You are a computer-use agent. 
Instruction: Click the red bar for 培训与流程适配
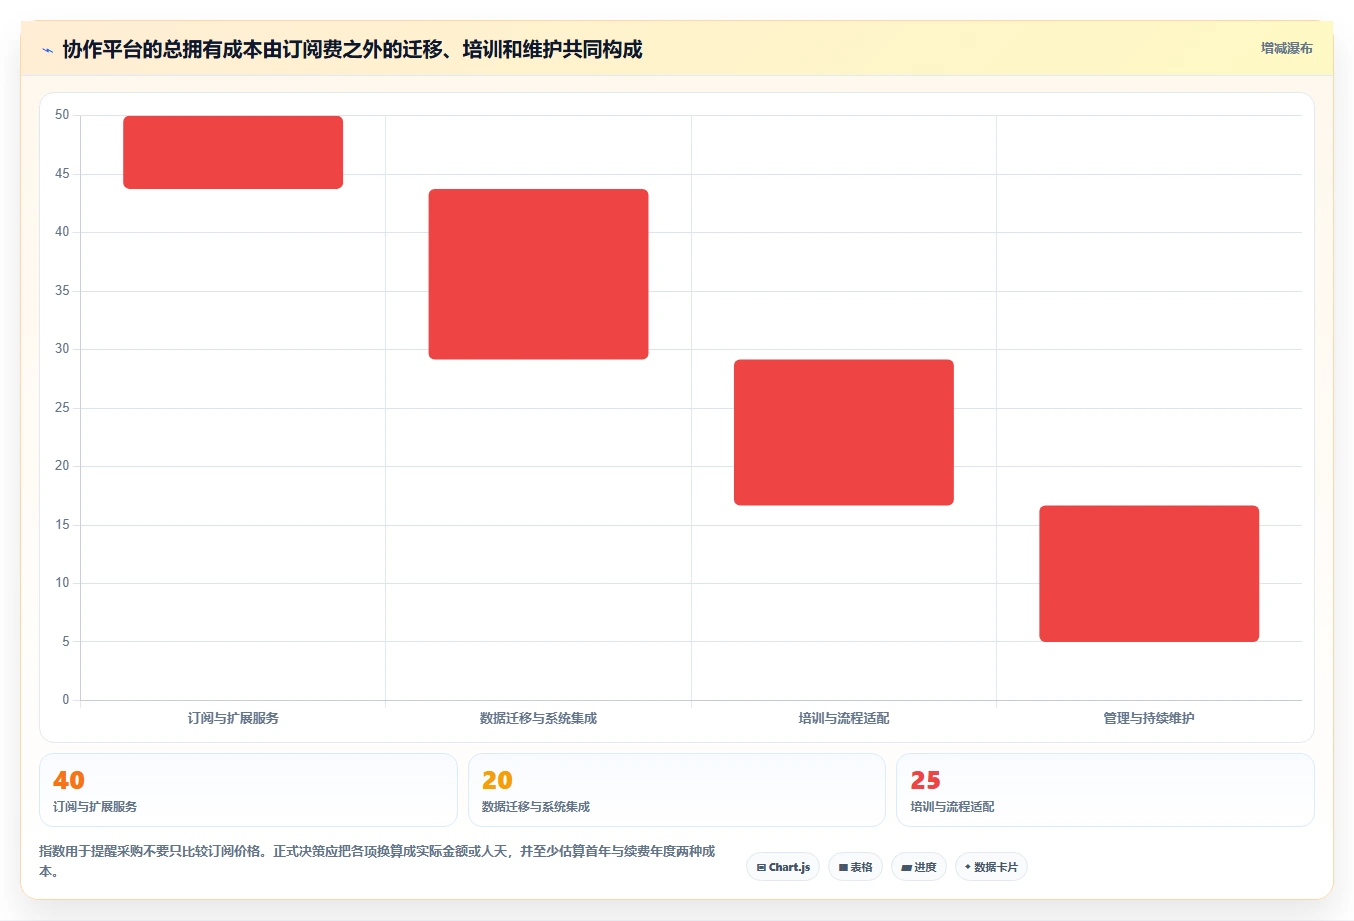(x=844, y=432)
